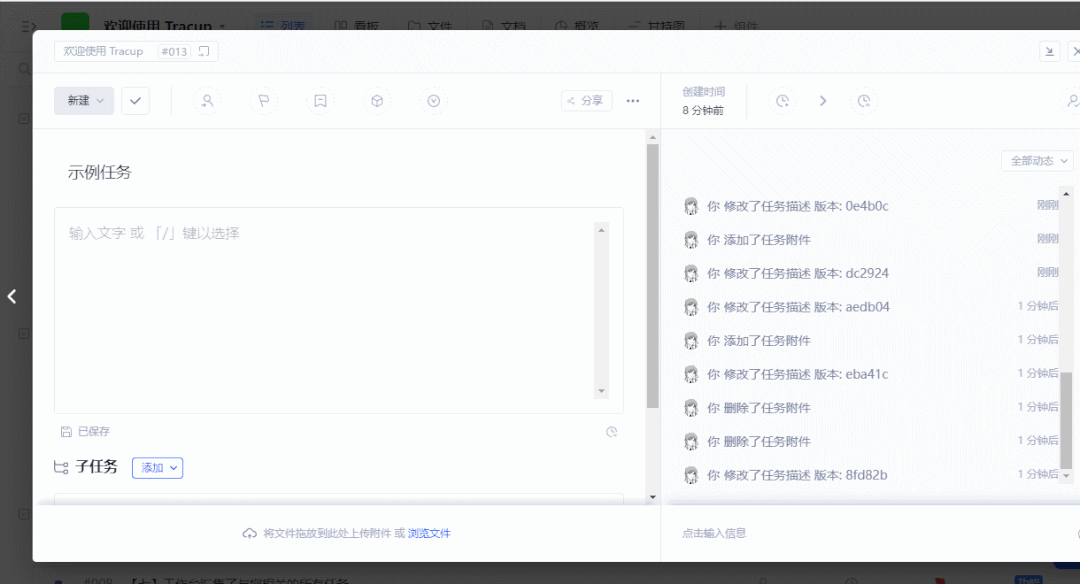Switch to the 看板 board tab
Screen dimensions: 1080x584
point(358,27)
